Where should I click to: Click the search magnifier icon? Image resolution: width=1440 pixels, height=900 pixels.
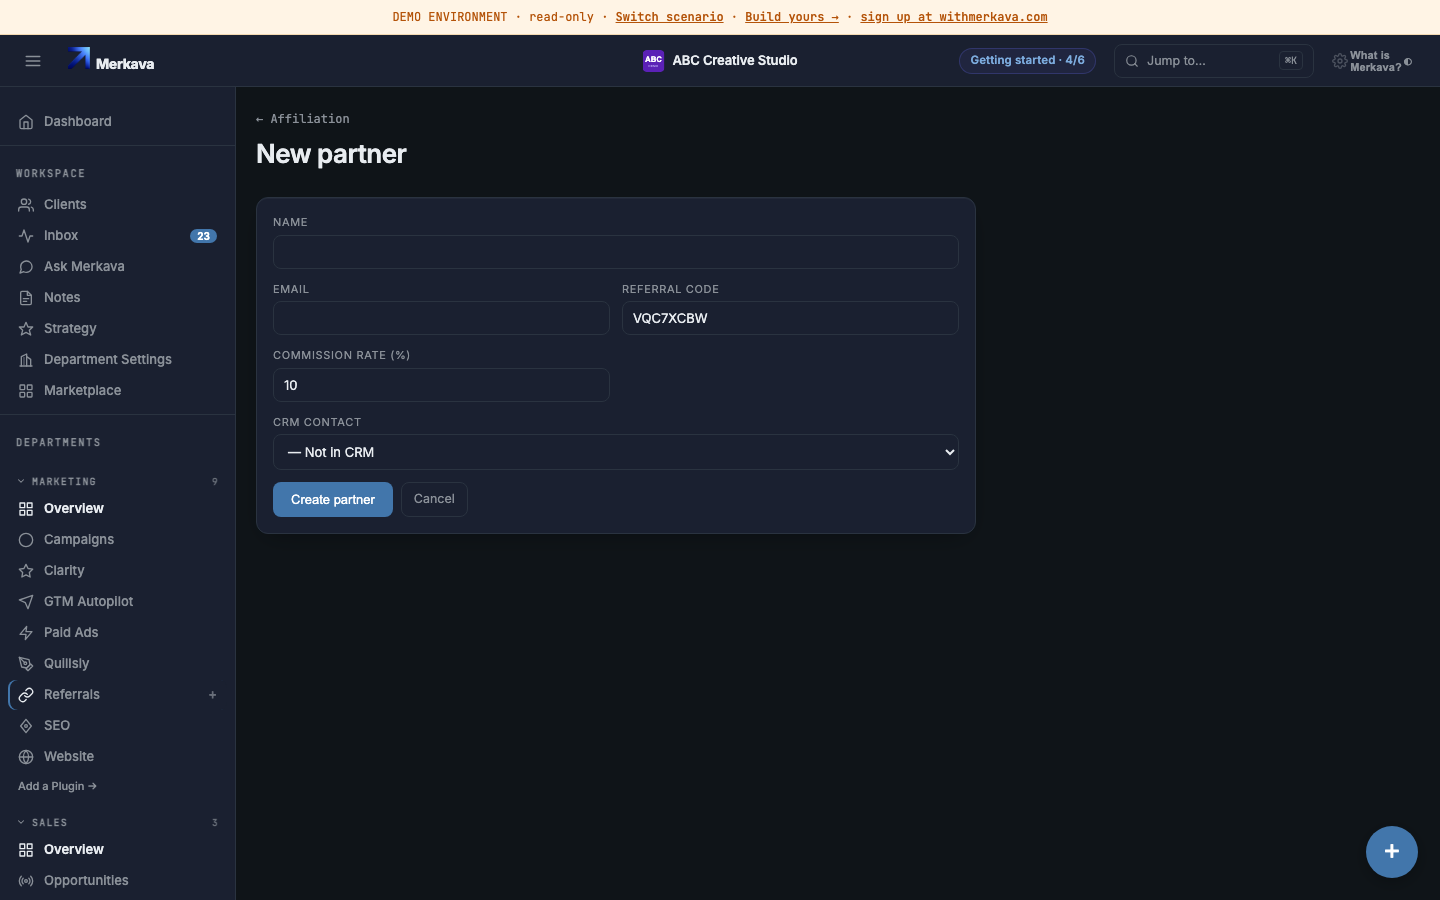pyautogui.click(x=1132, y=61)
